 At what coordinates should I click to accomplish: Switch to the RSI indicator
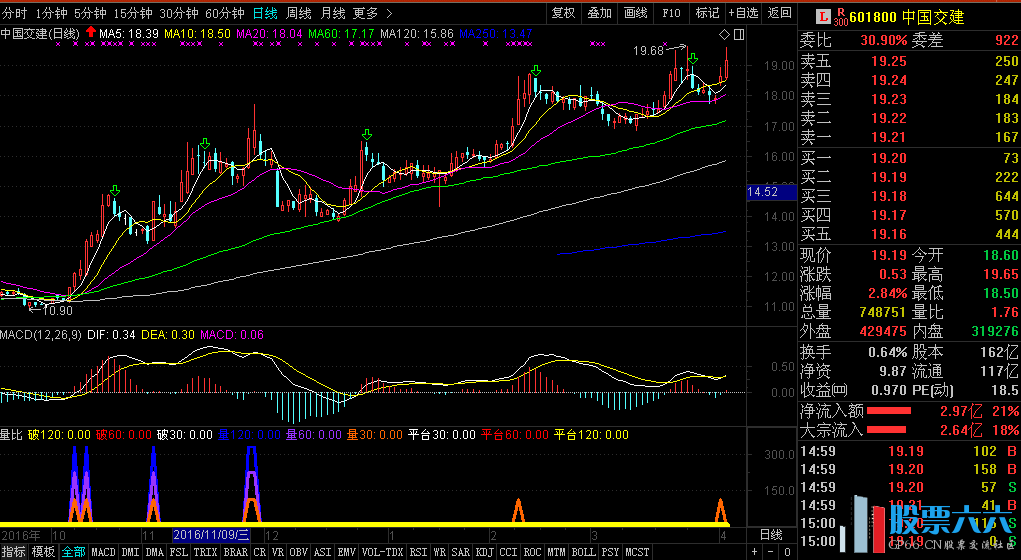pos(419,552)
